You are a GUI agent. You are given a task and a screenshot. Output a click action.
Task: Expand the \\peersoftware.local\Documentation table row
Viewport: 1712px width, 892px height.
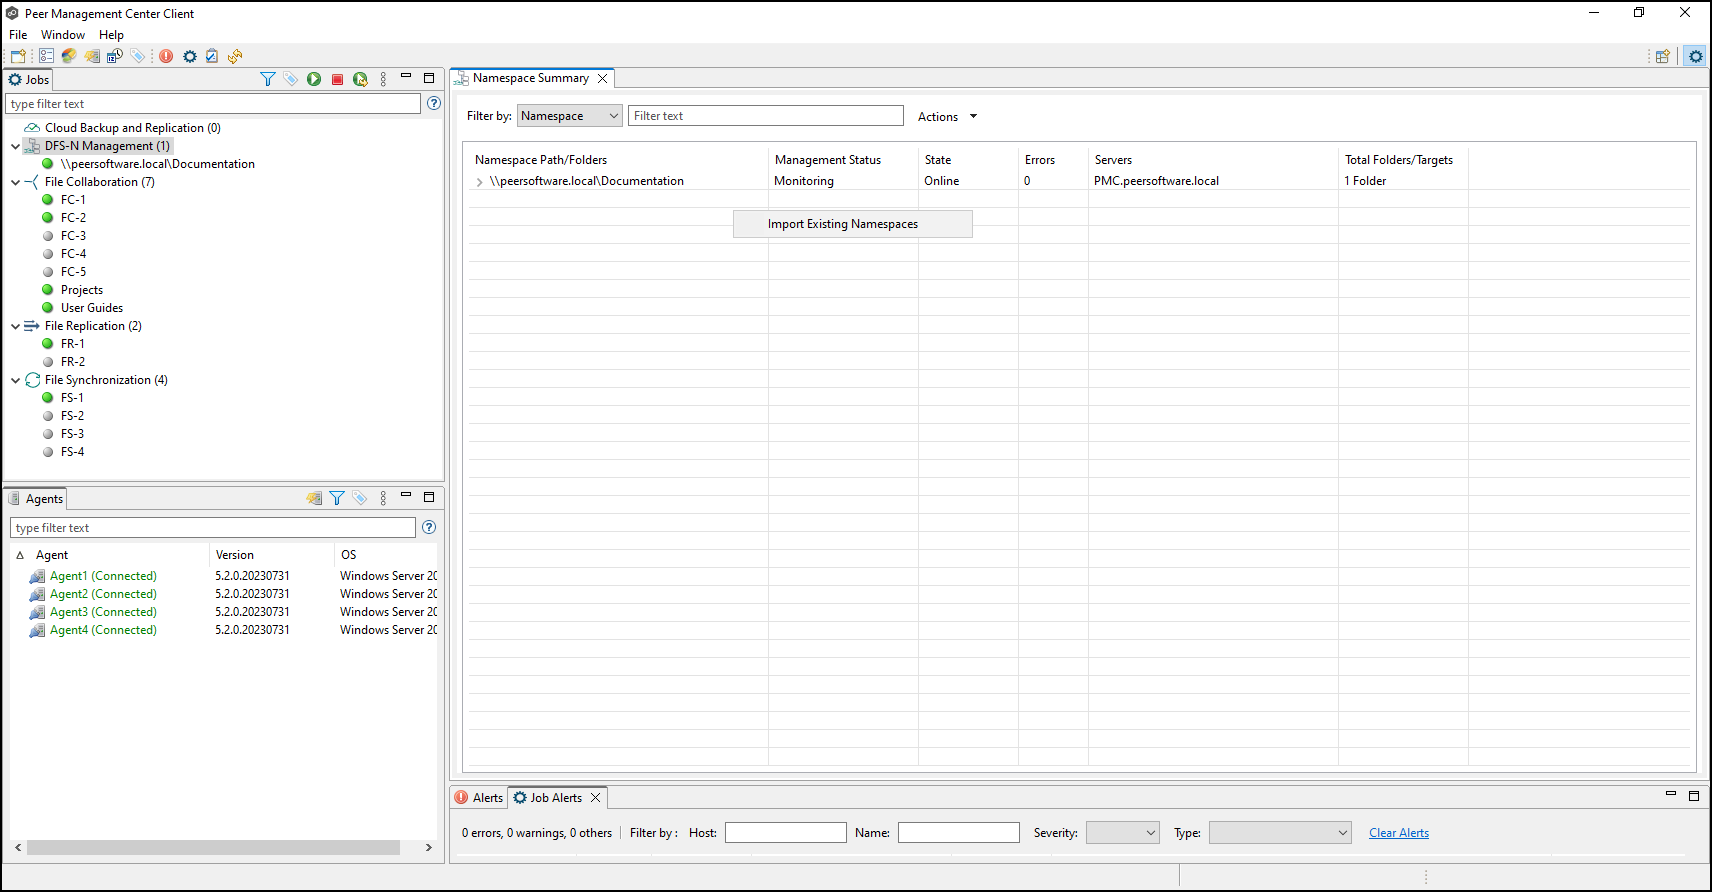pos(480,182)
